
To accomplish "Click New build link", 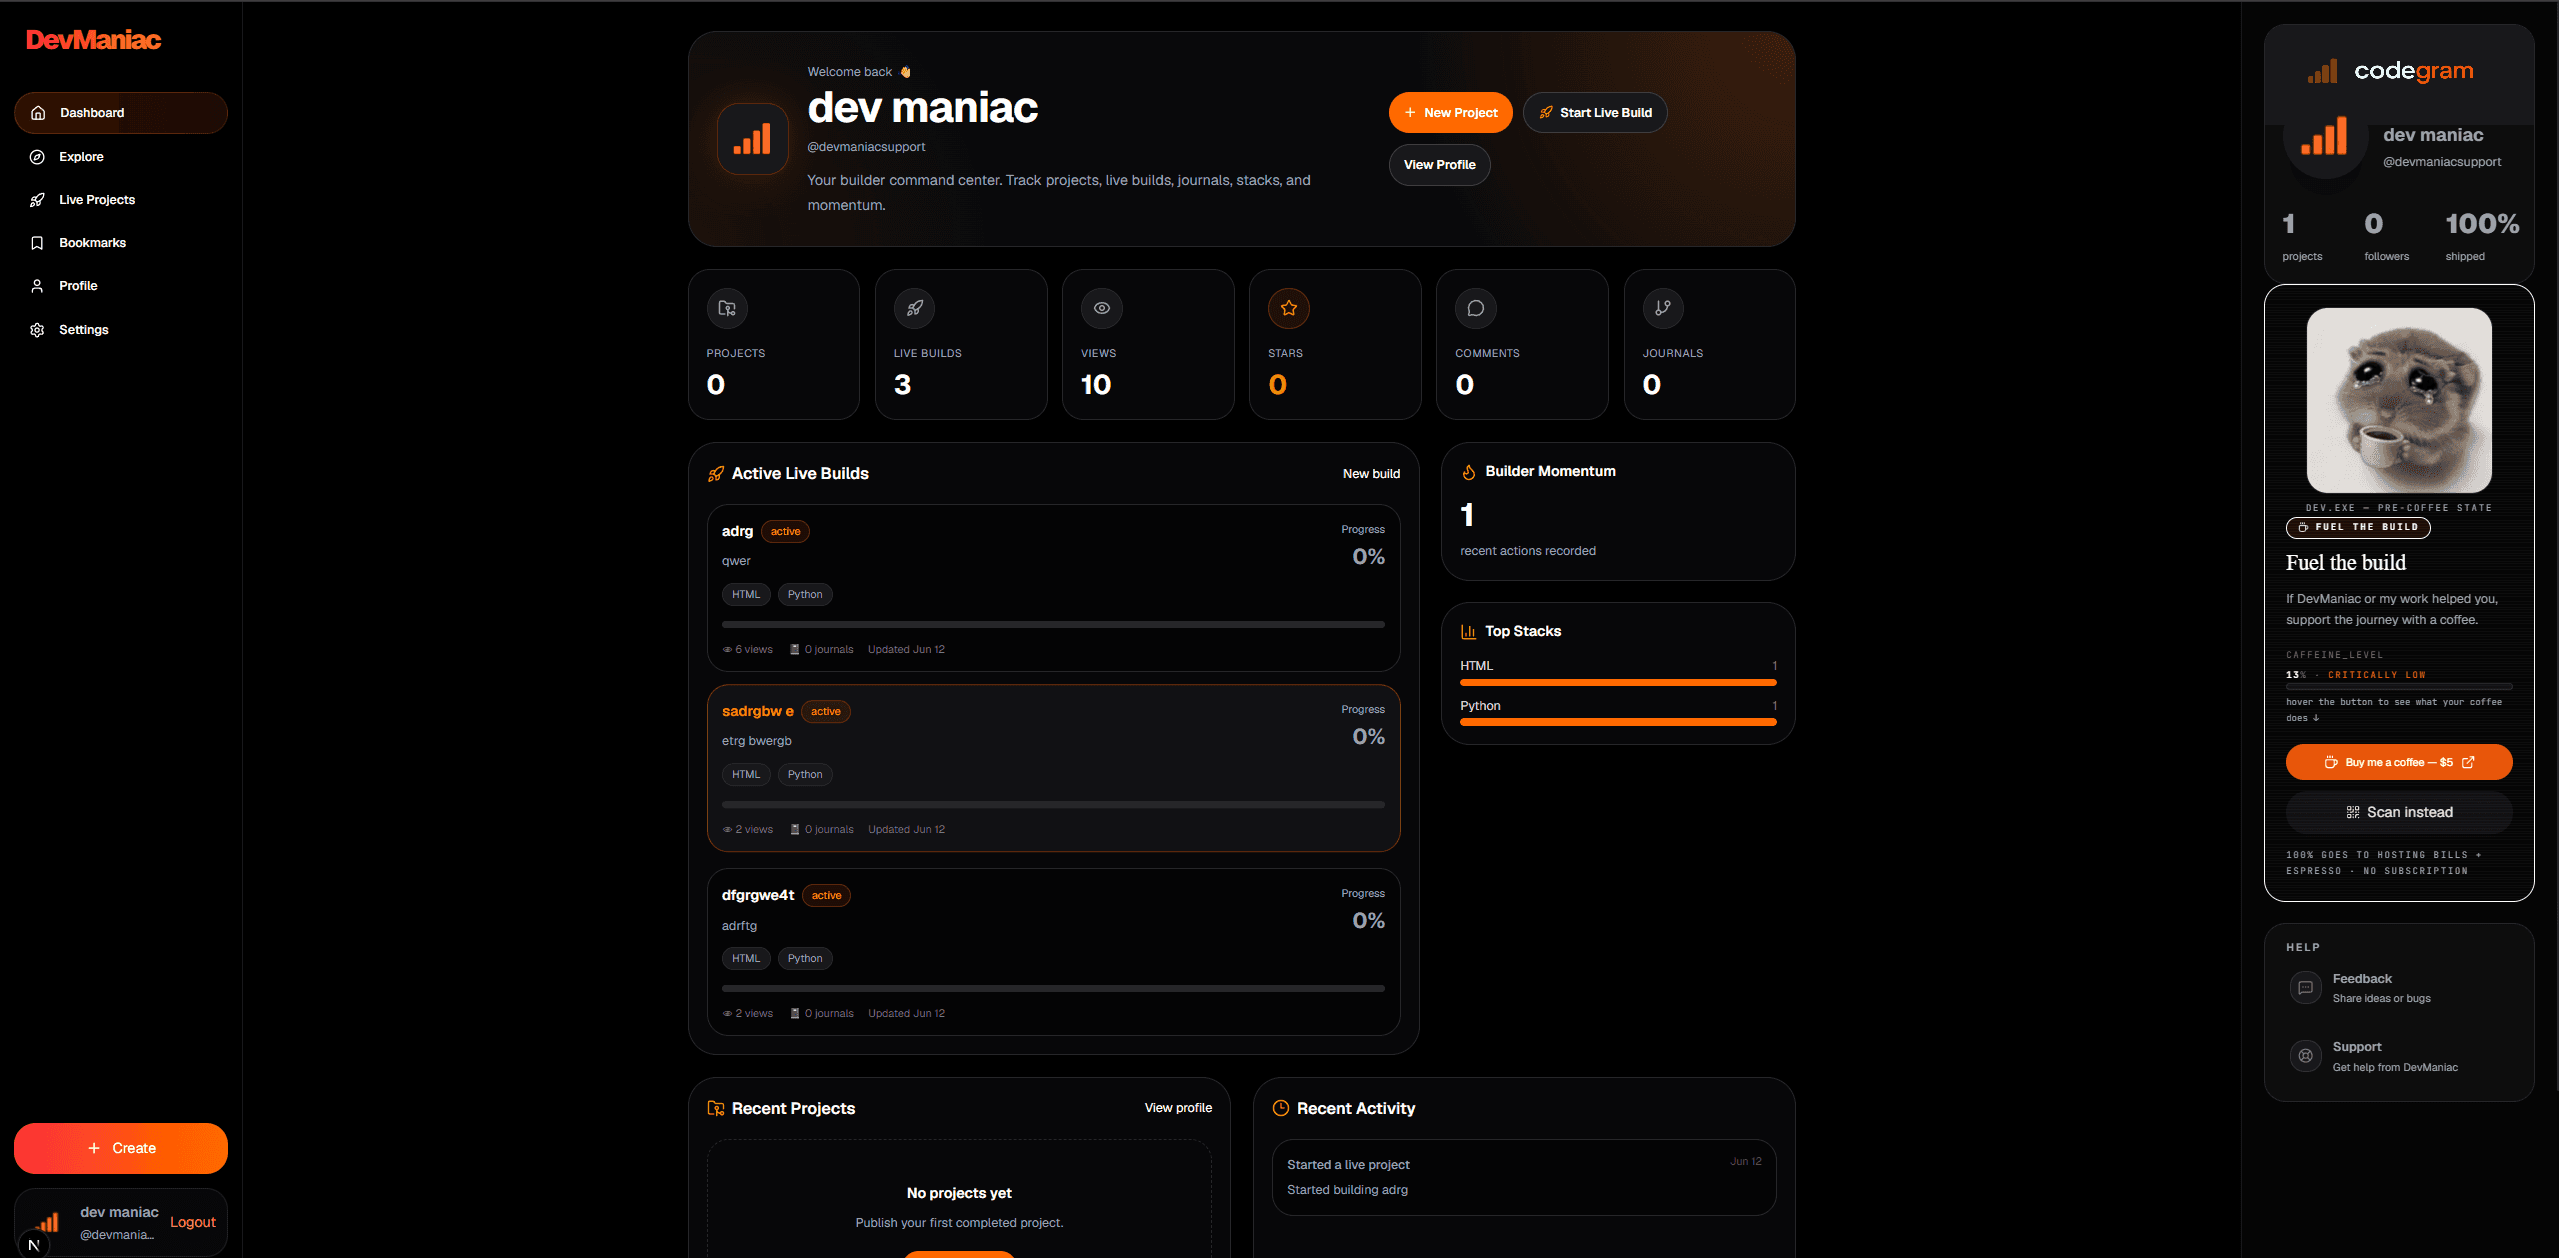I will [1371, 474].
